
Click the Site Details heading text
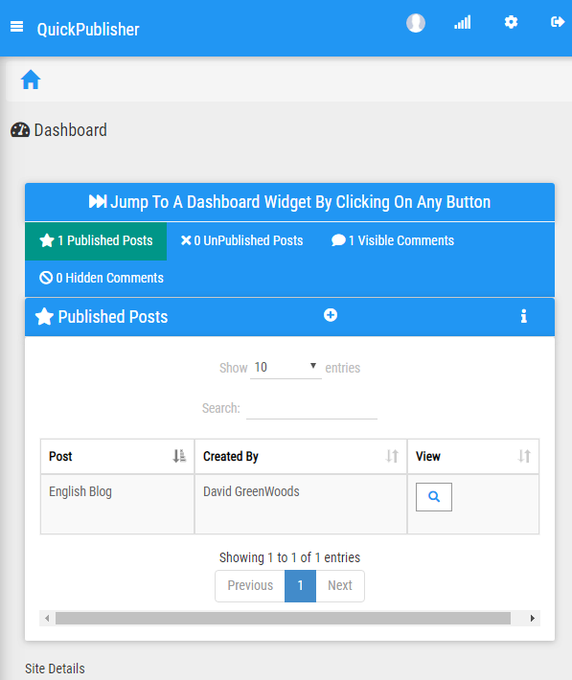(x=55, y=669)
